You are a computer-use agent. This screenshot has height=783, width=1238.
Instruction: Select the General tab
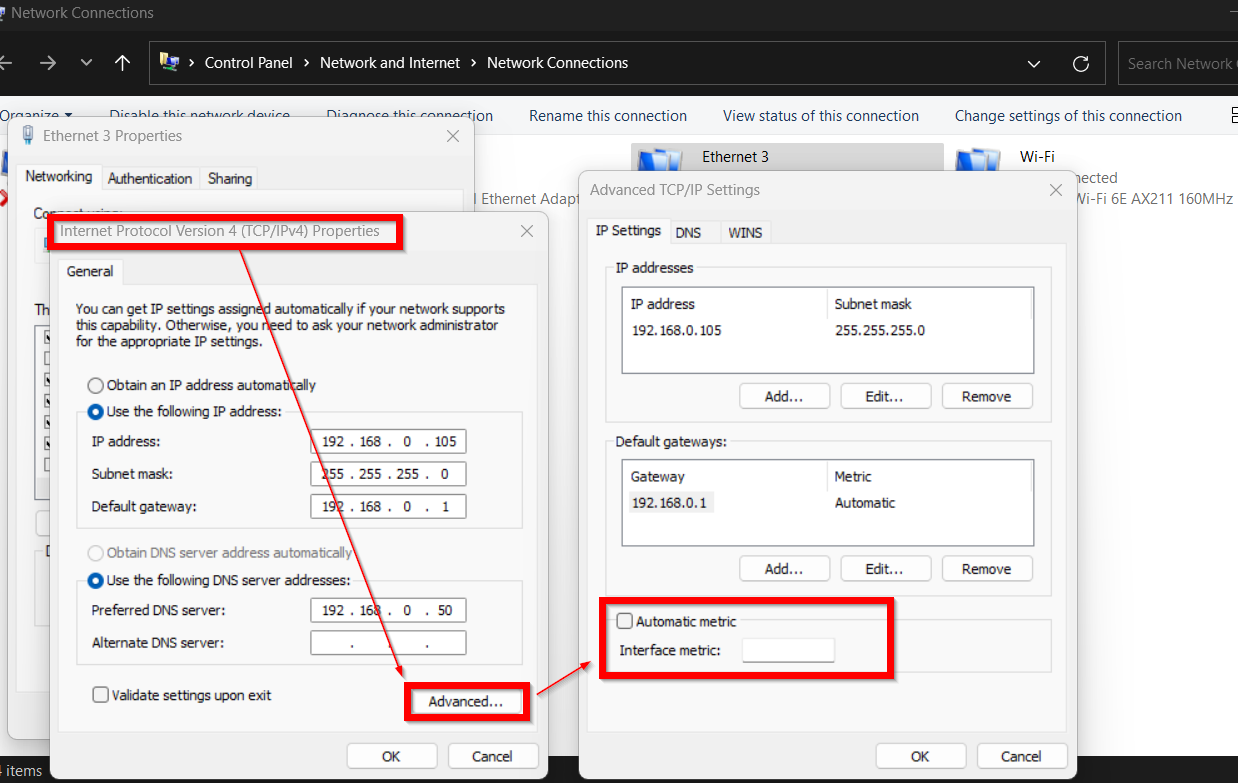pos(90,271)
